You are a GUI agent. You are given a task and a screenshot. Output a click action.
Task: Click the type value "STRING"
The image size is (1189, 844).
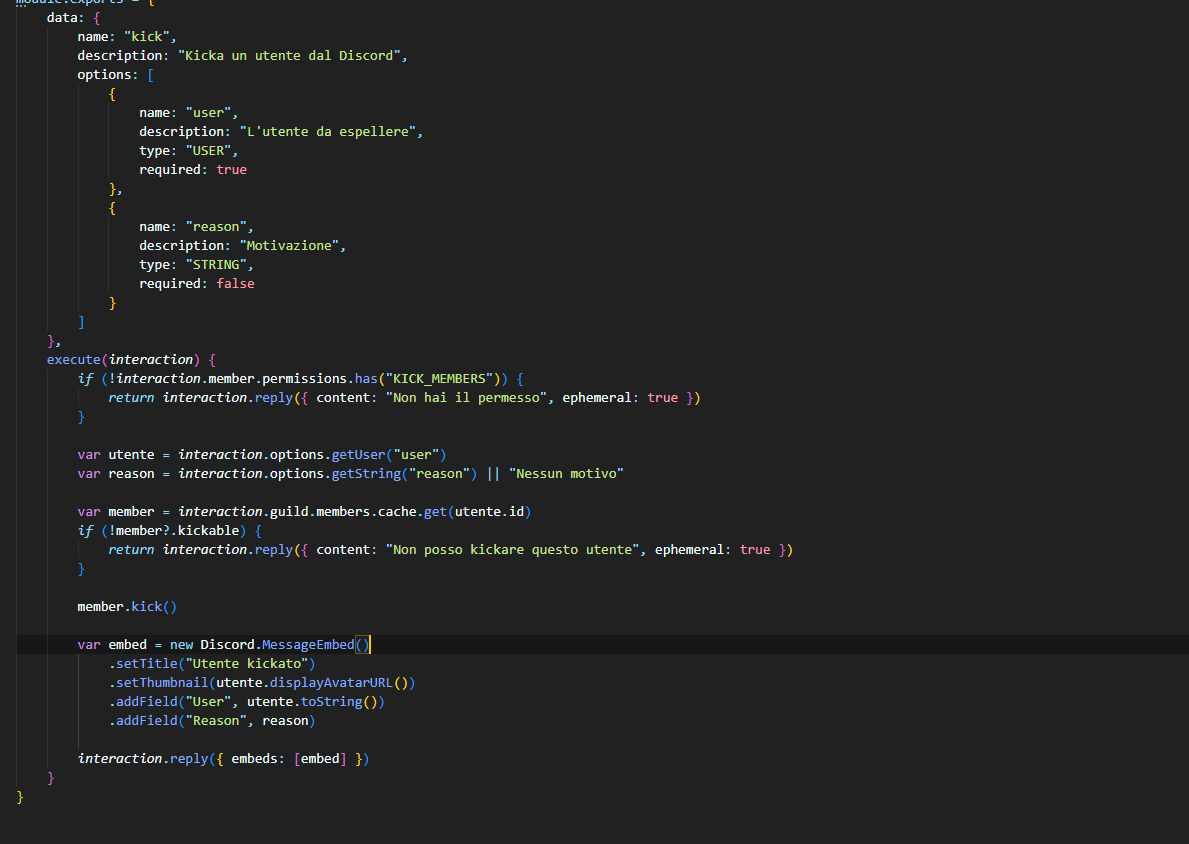pos(216,264)
